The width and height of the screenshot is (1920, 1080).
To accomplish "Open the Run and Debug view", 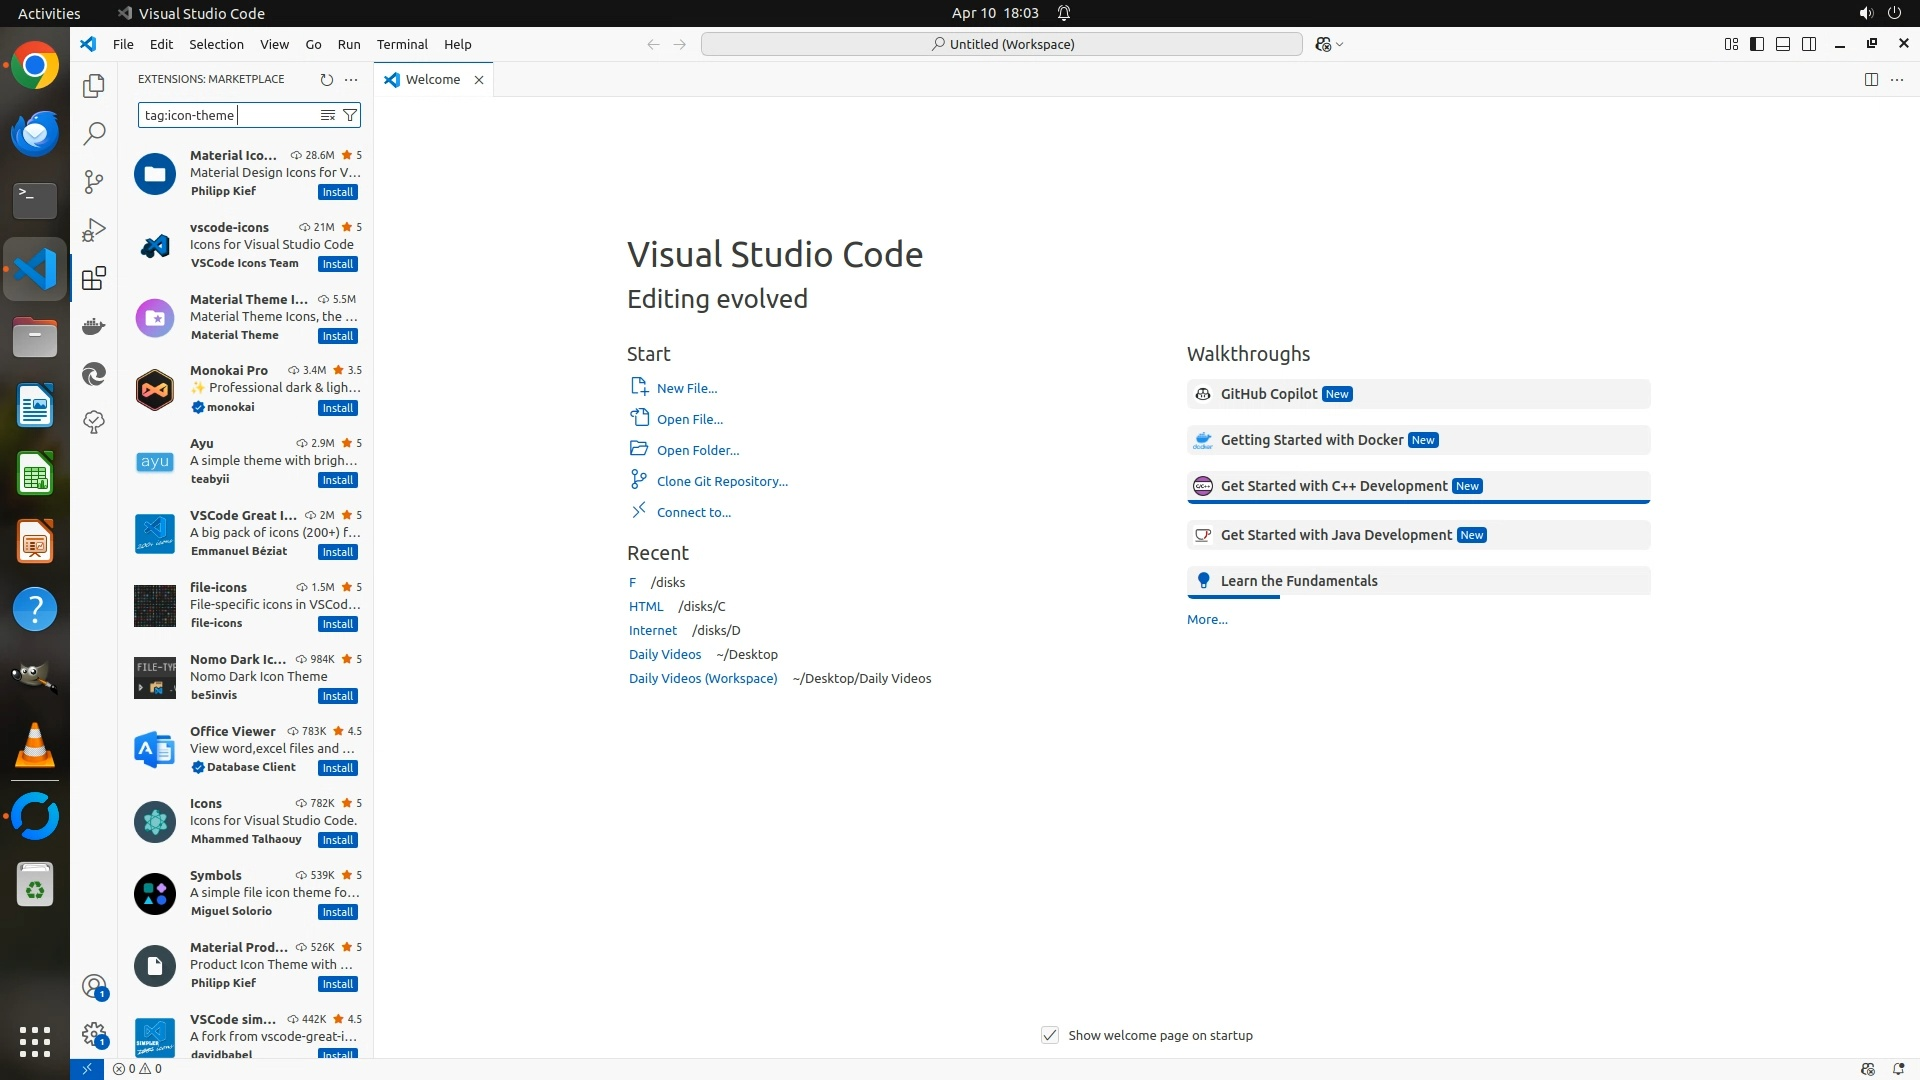I will [x=94, y=230].
